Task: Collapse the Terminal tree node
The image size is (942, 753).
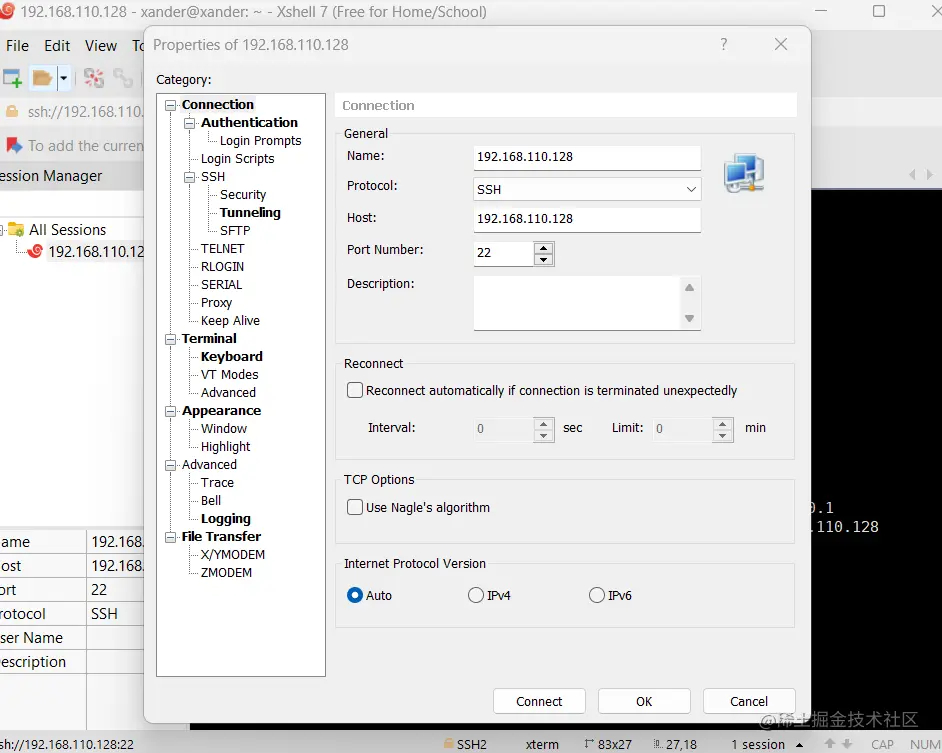Action: pyautogui.click(x=171, y=340)
